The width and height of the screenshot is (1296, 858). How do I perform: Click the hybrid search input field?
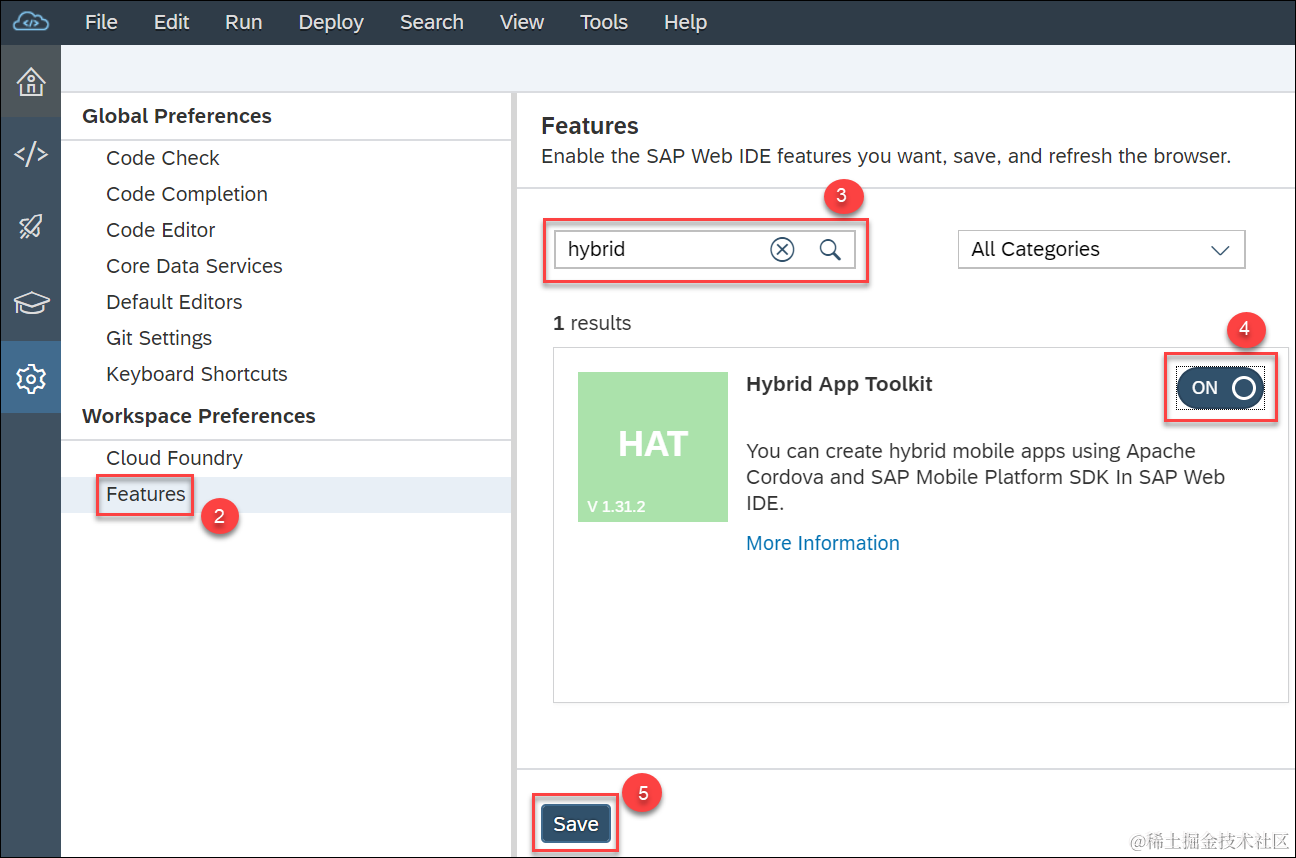click(660, 250)
